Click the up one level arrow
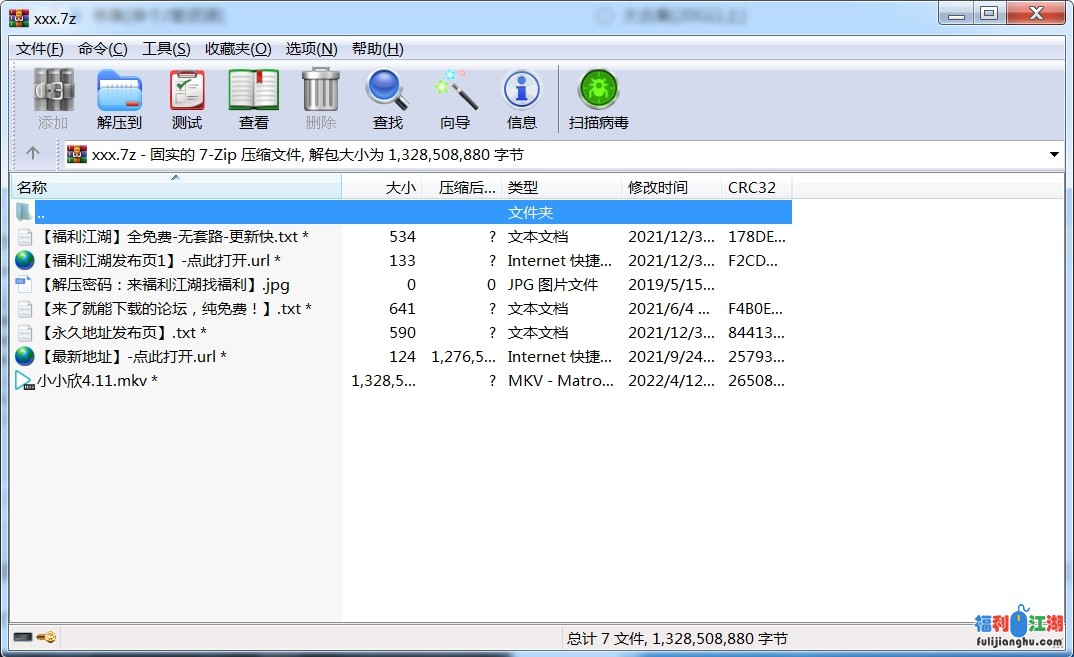 click(33, 154)
